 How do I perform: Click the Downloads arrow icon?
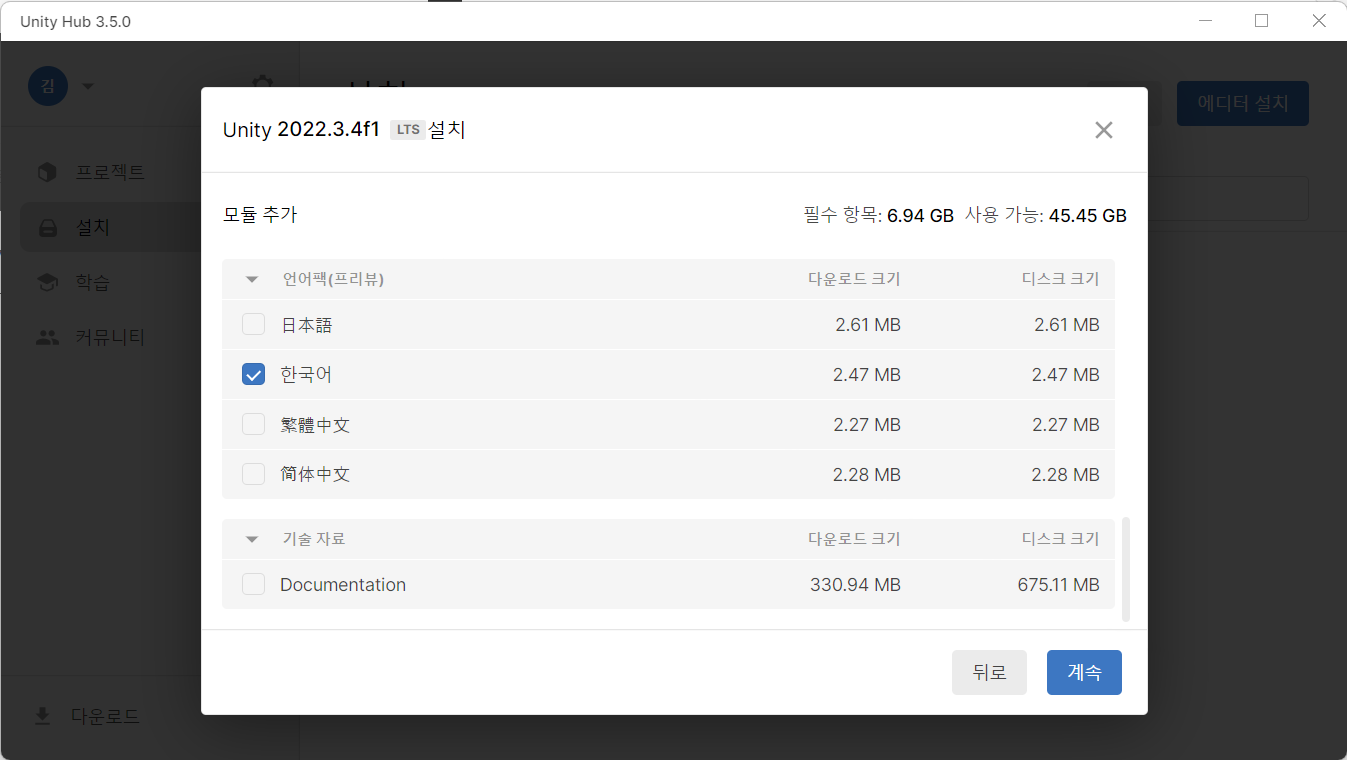click(42, 716)
